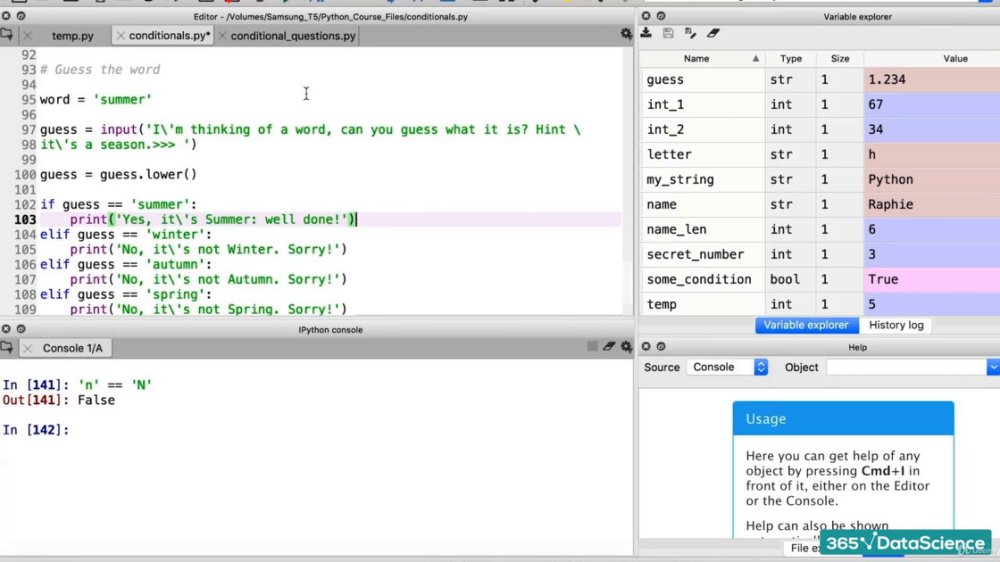Click the value 1.234 of guess
Screen dimensions: 1000x562
click(886, 80)
